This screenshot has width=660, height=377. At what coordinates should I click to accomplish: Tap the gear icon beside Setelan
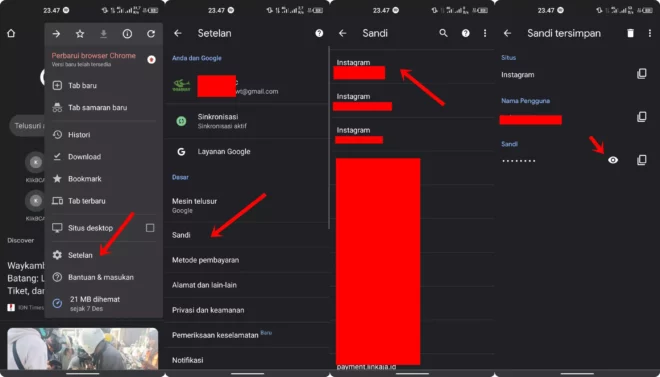(x=57, y=255)
